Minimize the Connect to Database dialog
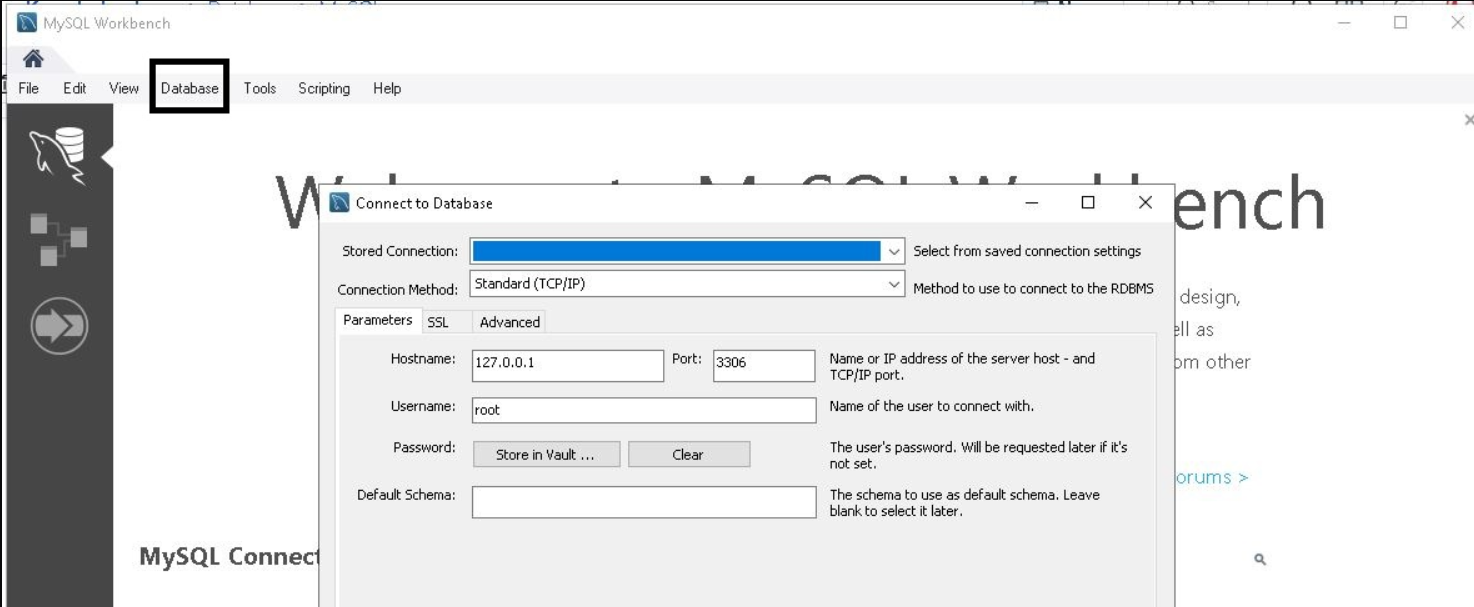The height and width of the screenshot is (607, 1474). pyautogui.click(x=1032, y=202)
